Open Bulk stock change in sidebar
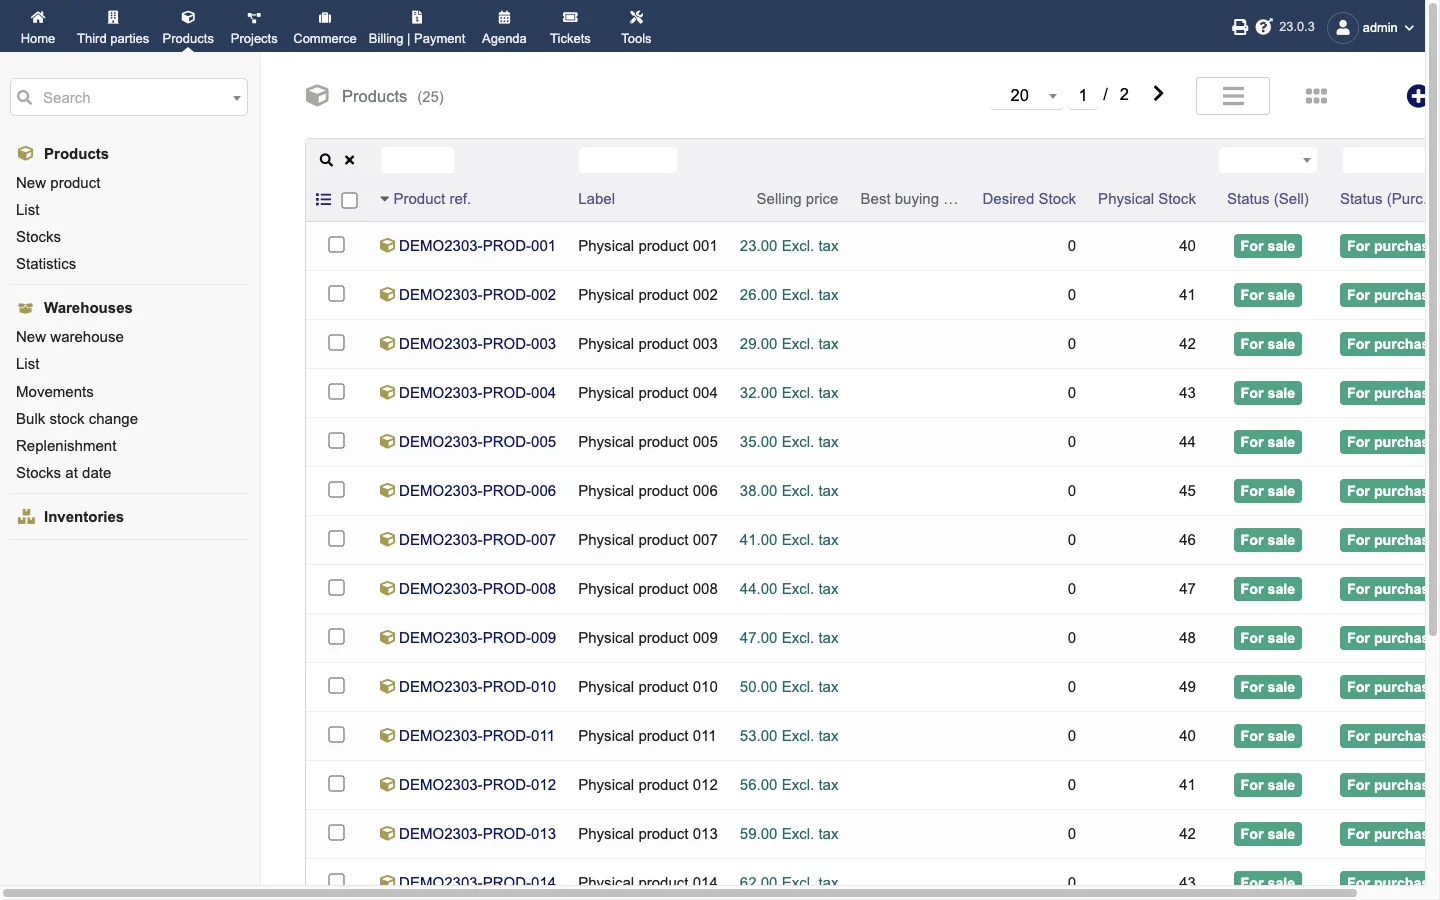 pyautogui.click(x=77, y=419)
